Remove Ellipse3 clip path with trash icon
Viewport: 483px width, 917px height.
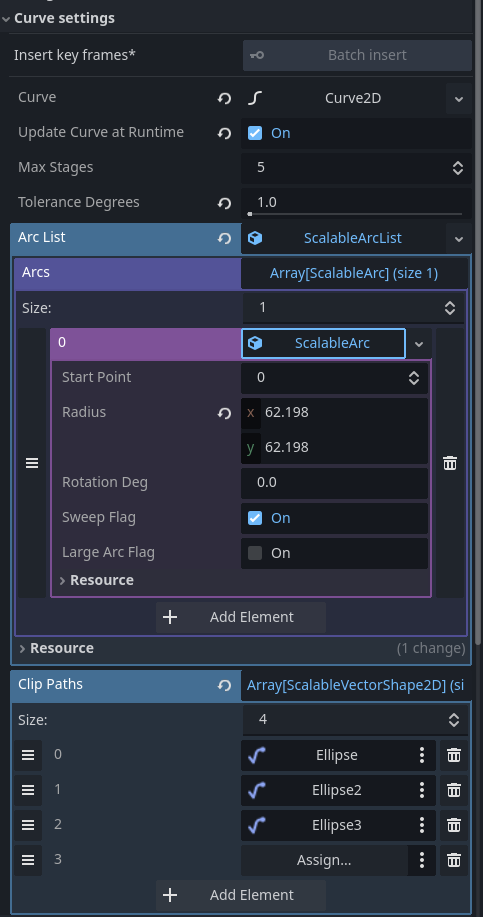click(x=454, y=826)
